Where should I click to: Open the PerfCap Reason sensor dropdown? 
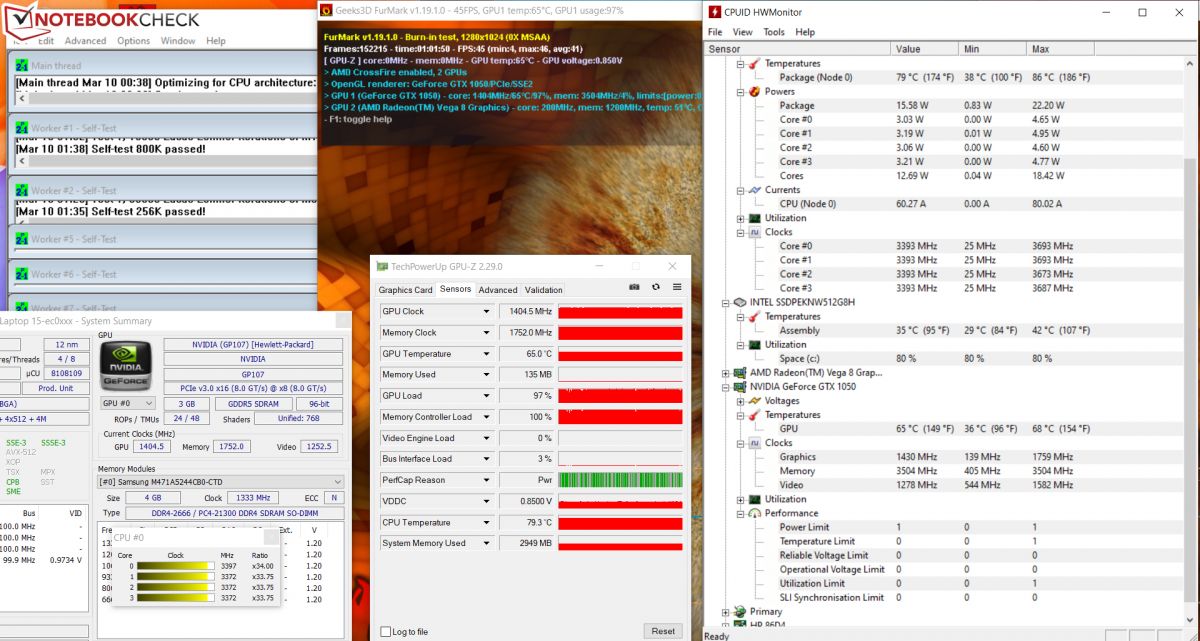(x=486, y=480)
